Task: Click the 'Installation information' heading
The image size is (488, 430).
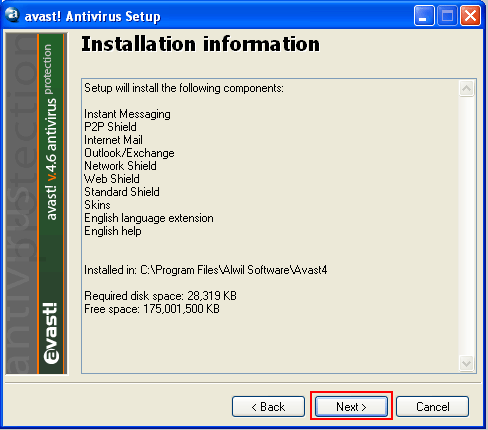Action: pos(200,44)
